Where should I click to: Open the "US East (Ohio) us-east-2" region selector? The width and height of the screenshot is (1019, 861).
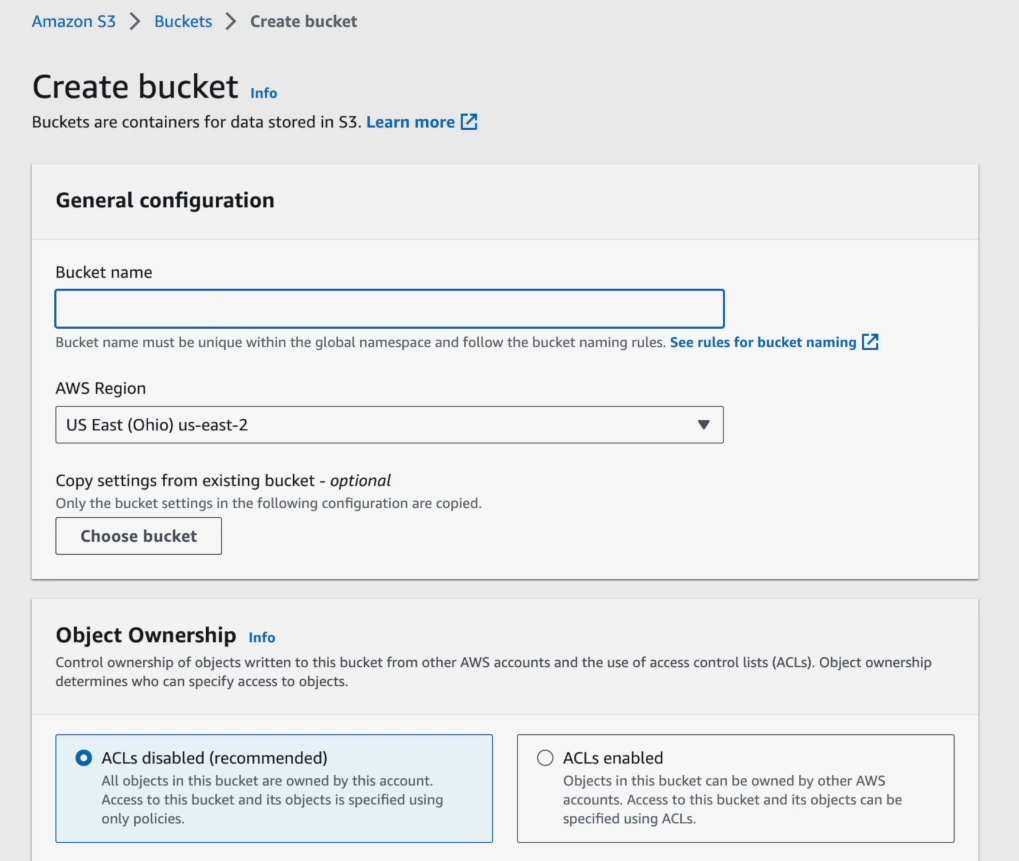coord(389,424)
